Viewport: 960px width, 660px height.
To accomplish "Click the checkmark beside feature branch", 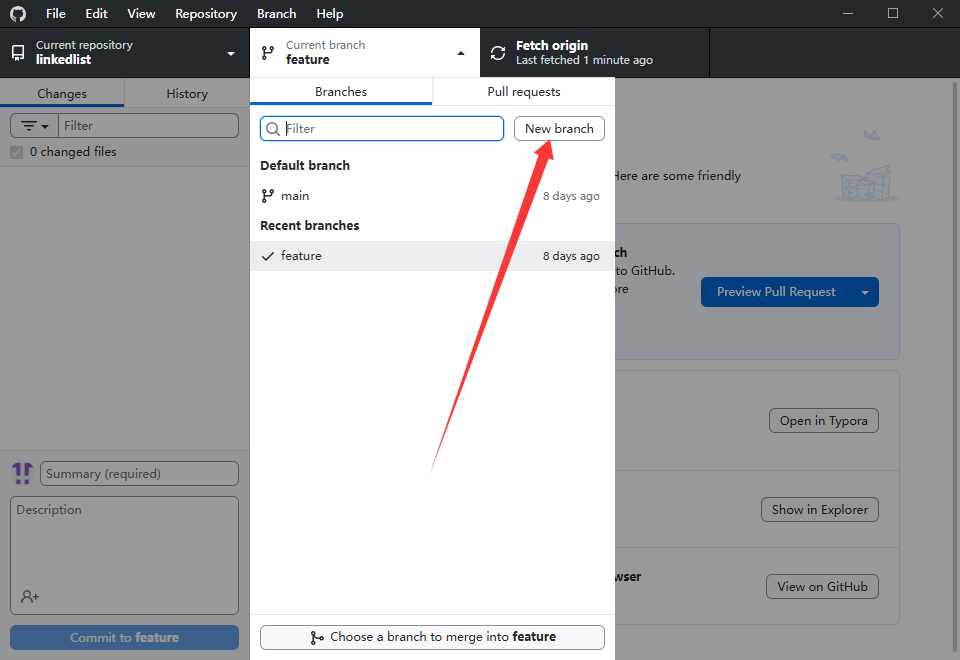I will pyautogui.click(x=267, y=256).
